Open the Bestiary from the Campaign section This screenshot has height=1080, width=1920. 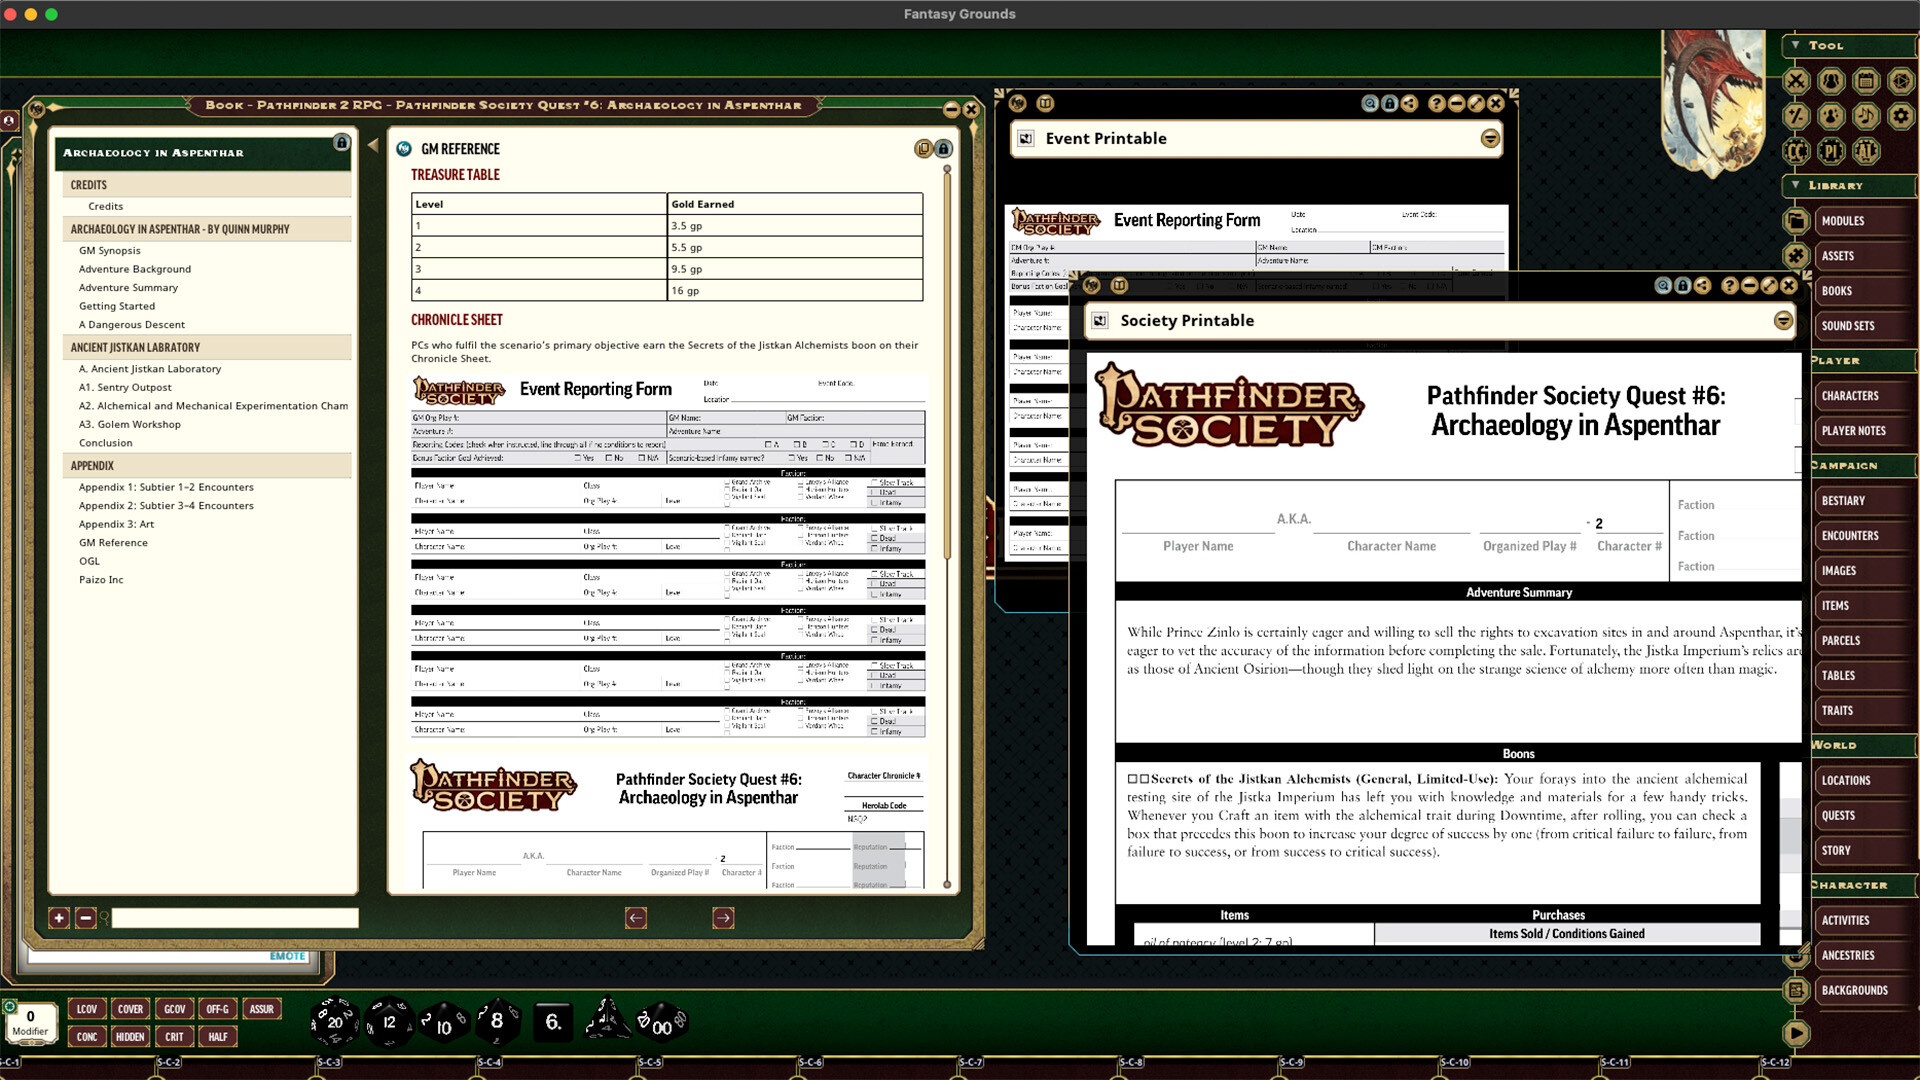[1844, 500]
